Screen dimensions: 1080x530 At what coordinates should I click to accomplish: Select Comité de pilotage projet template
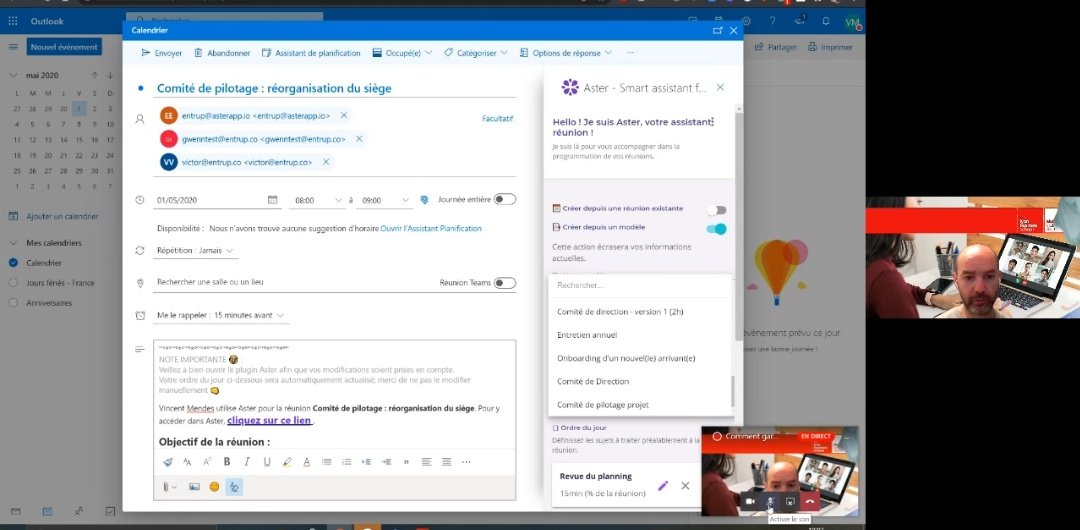point(640,405)
